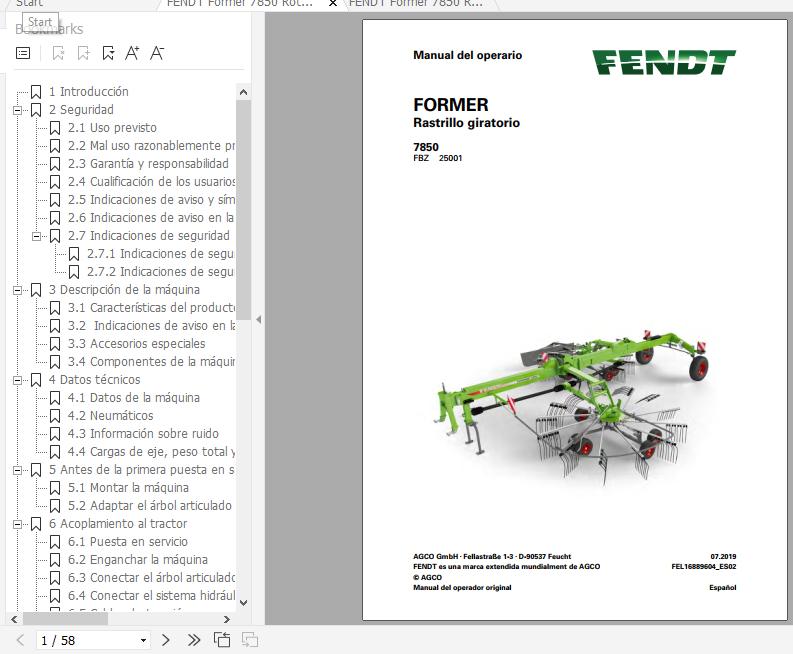The height and width of the screenshot is (654, 793).
Task: Click the delete bookmark icon
Action: point(59,53)
